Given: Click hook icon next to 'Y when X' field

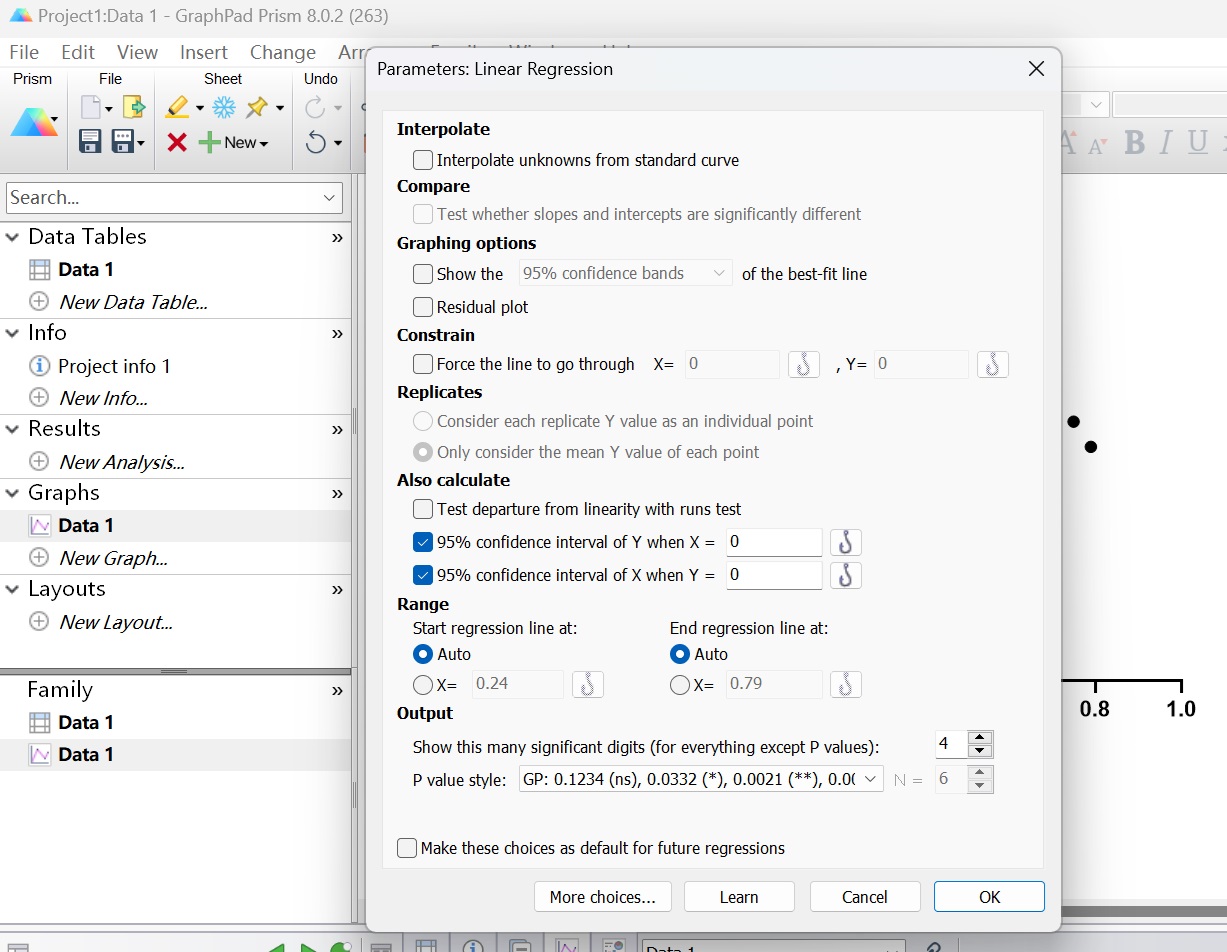Looking at the screenshot, I should tap(845, 542).
